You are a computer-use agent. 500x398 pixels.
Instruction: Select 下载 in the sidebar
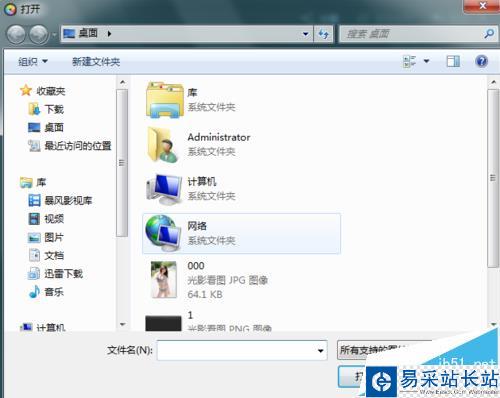[x=54, y=109]
